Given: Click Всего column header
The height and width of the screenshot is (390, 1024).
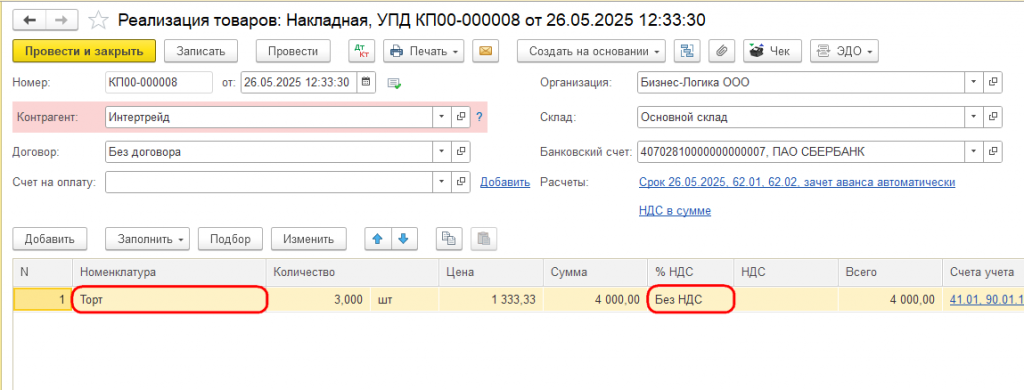Looking at the screenshot, I should point(890,272).
